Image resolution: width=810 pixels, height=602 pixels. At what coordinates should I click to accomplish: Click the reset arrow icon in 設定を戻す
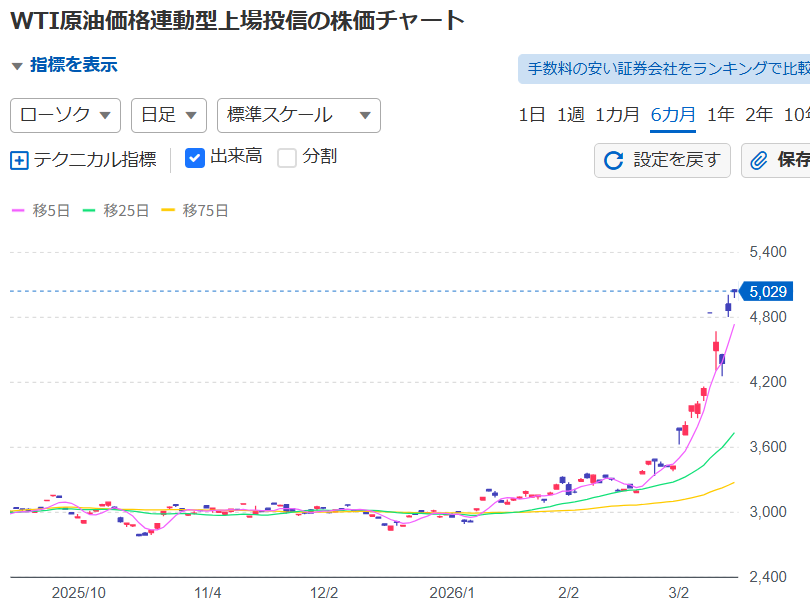click(x=614, y=160)
